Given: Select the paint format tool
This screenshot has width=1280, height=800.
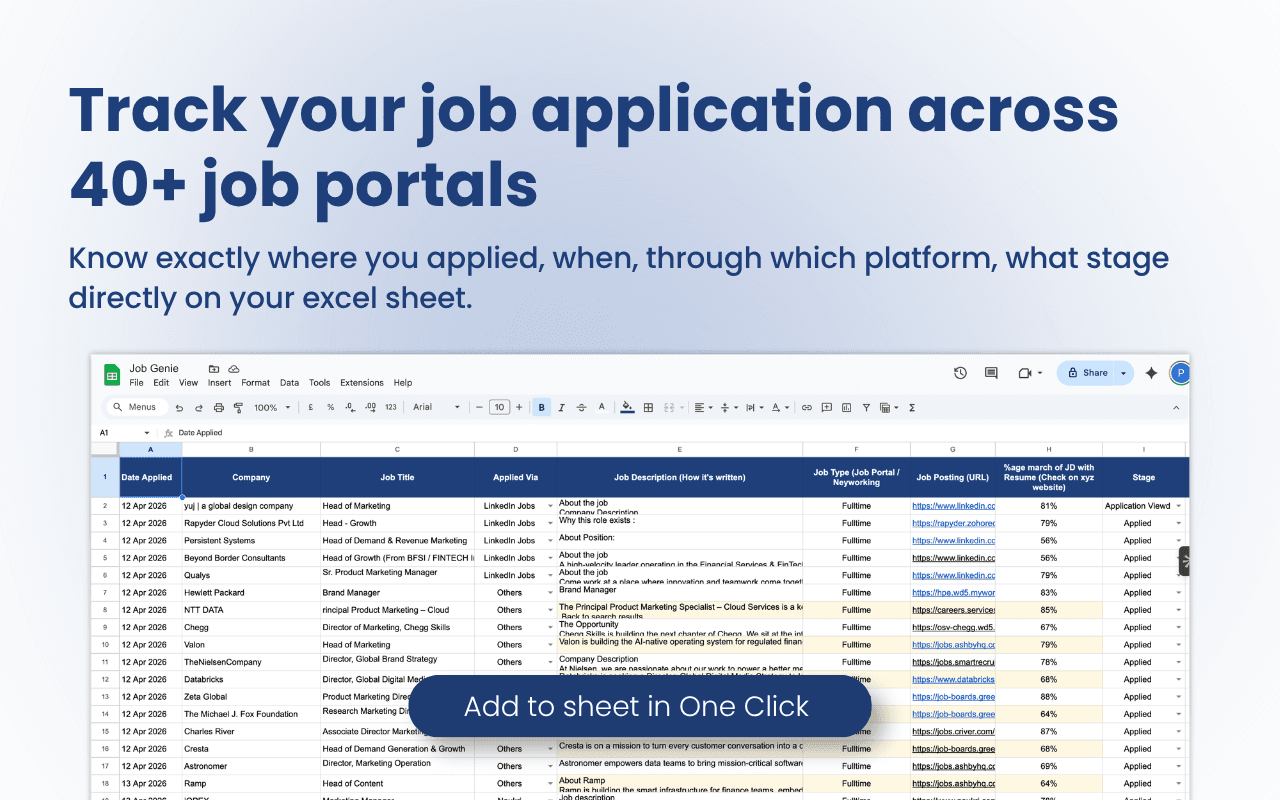Looking at the screenshot, I should click(237, 407).
